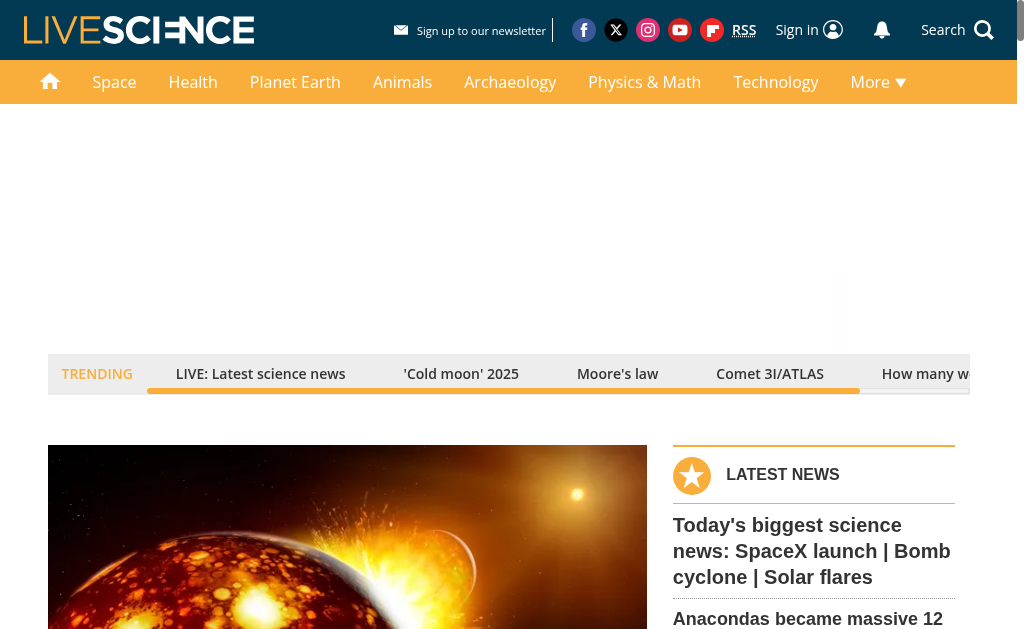
Task: Click the notifications bell icon
Action: coord(882,30)
